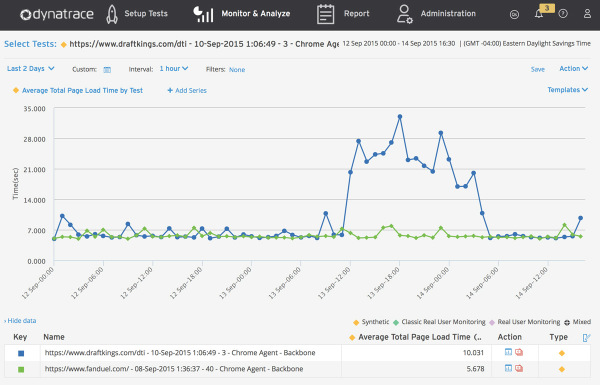Click the Save link
This screenshot has height=385, width=600.
(x=538, y=69)
